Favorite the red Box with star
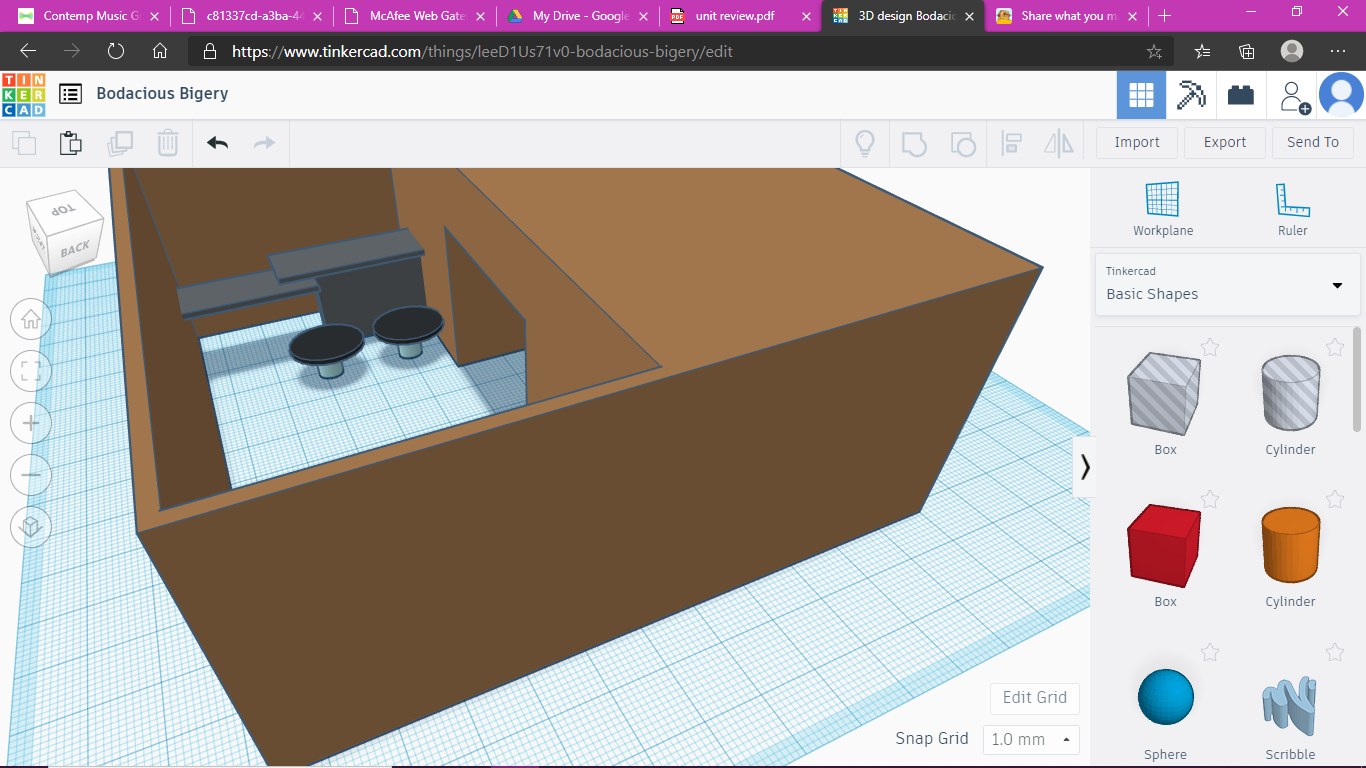Image resolution: width=1366 pixels, height=768 pixels. click(x=1210, y=499)
